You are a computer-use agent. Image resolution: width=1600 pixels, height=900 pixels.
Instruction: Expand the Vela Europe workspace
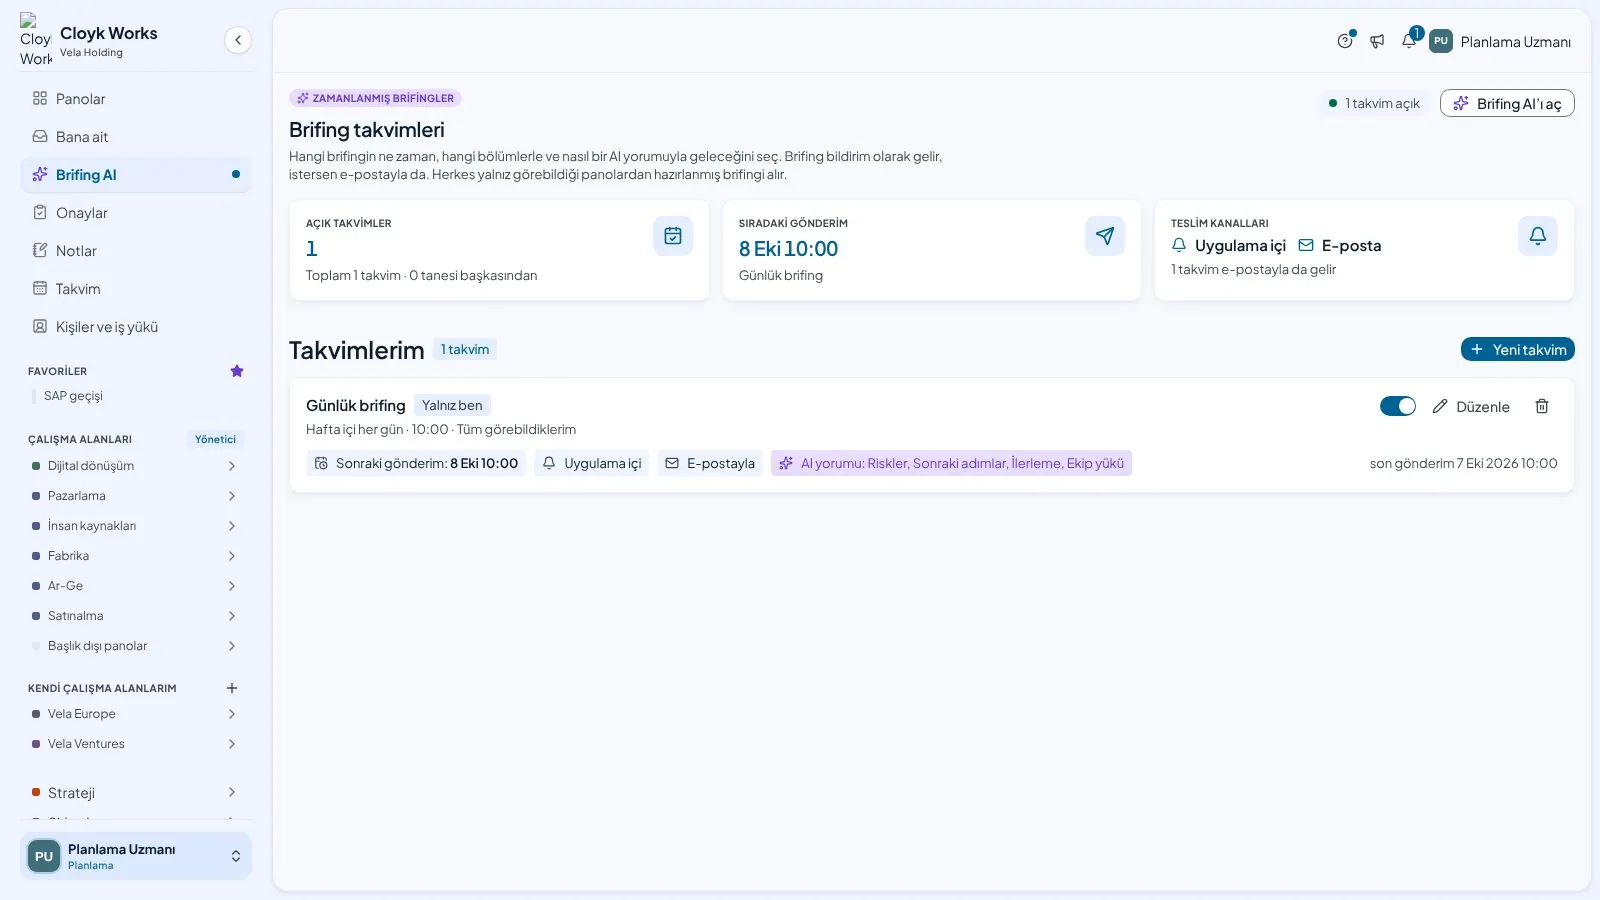(x=232, y=714)
